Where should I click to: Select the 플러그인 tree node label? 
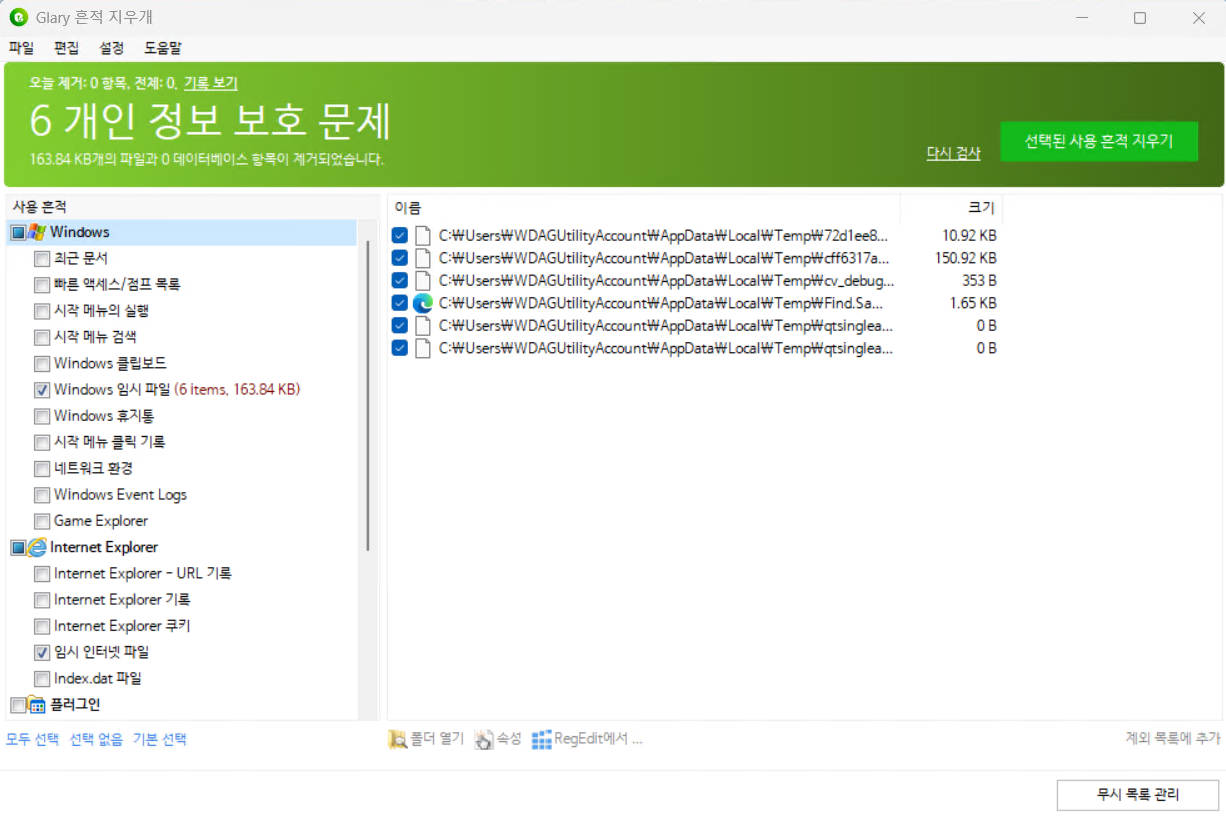tap(75, 705)
